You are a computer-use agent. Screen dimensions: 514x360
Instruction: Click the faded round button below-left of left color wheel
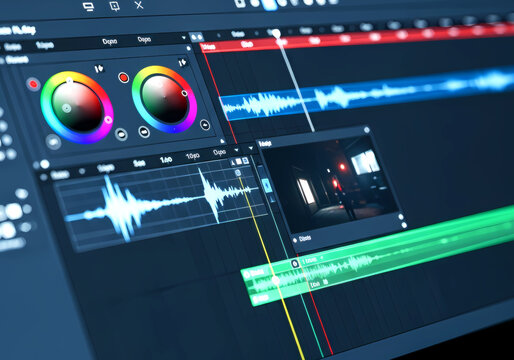click(x=53, y=142)
